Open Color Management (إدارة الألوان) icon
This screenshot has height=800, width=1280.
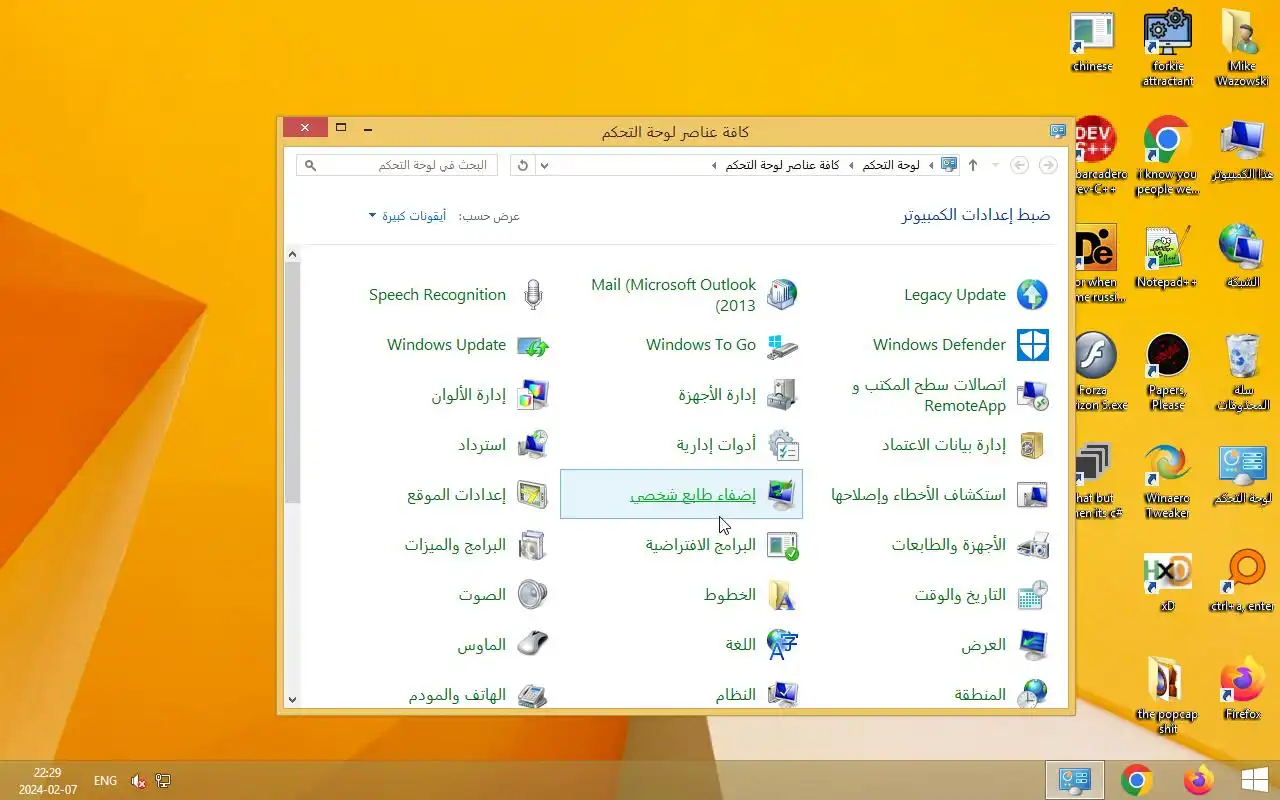[x=533, y=395]
